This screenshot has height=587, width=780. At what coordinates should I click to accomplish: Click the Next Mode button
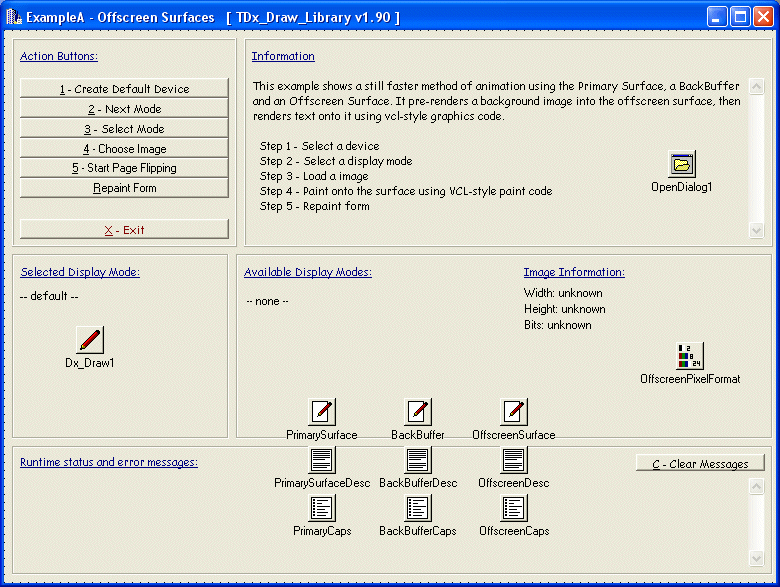(x=124, y=109)
